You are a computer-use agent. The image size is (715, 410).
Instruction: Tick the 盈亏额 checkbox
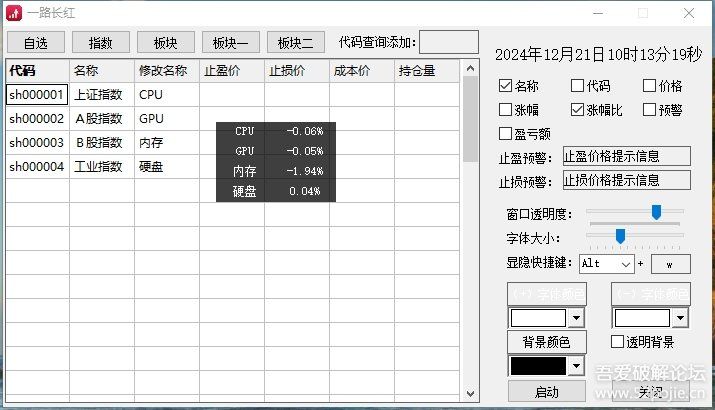point(505,133)
